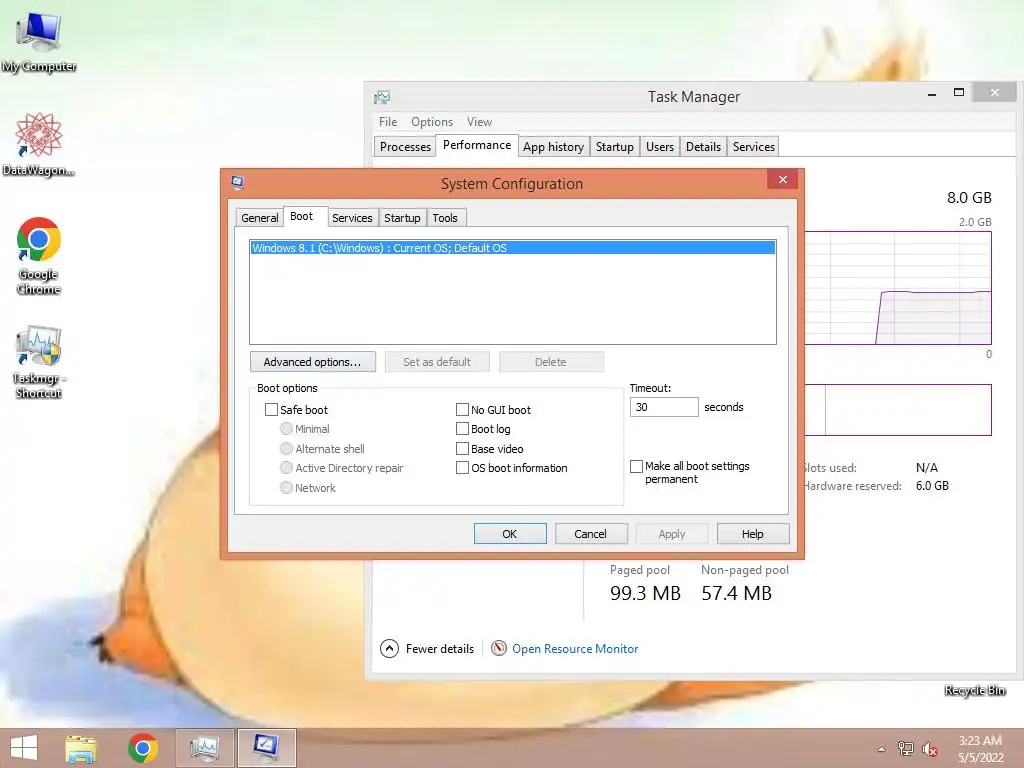The image size is (1024, 768).
Task: Open the Taskmgr - Shortcut desktop icon
Action: pos(39,362)
